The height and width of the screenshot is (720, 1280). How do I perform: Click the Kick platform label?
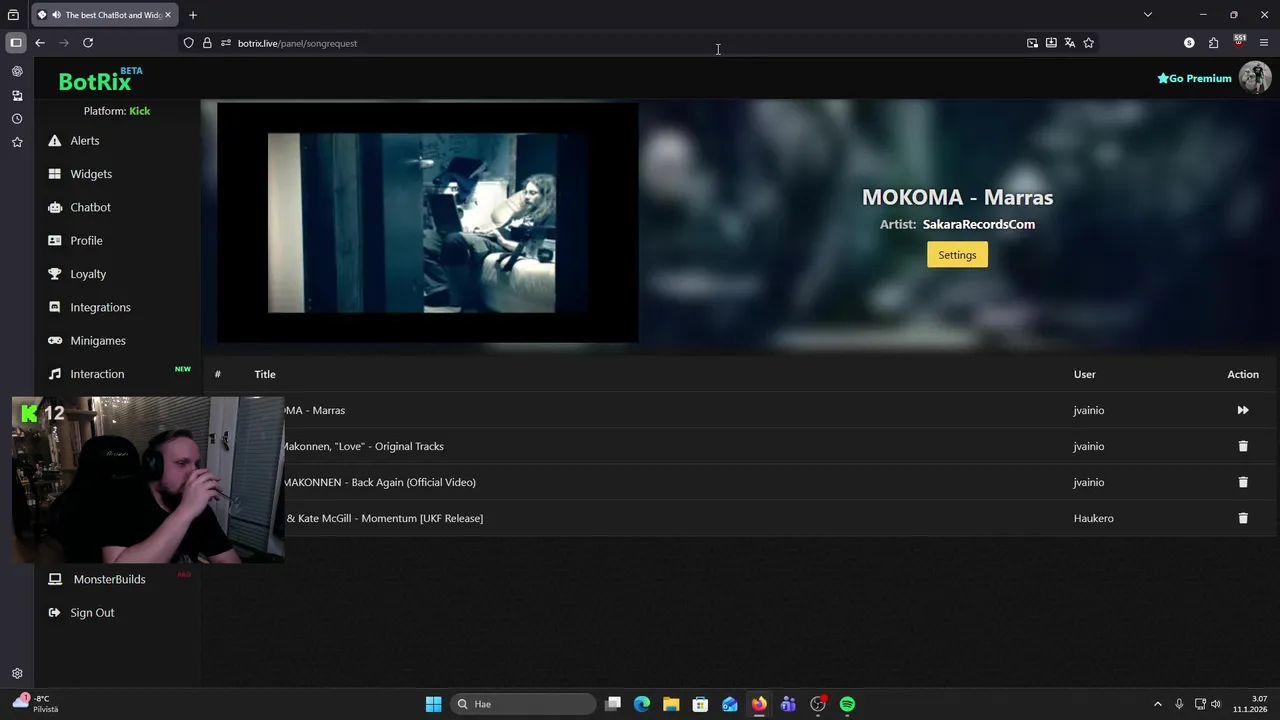tap(139, 111)
